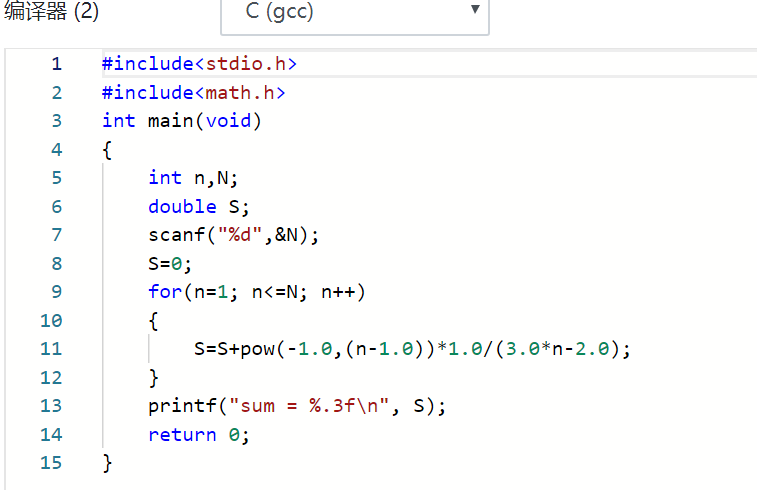The width and height of the screenshot is (757, 490).
Task: Click the compiler dropdown arrow
Action: pos(475,9)
